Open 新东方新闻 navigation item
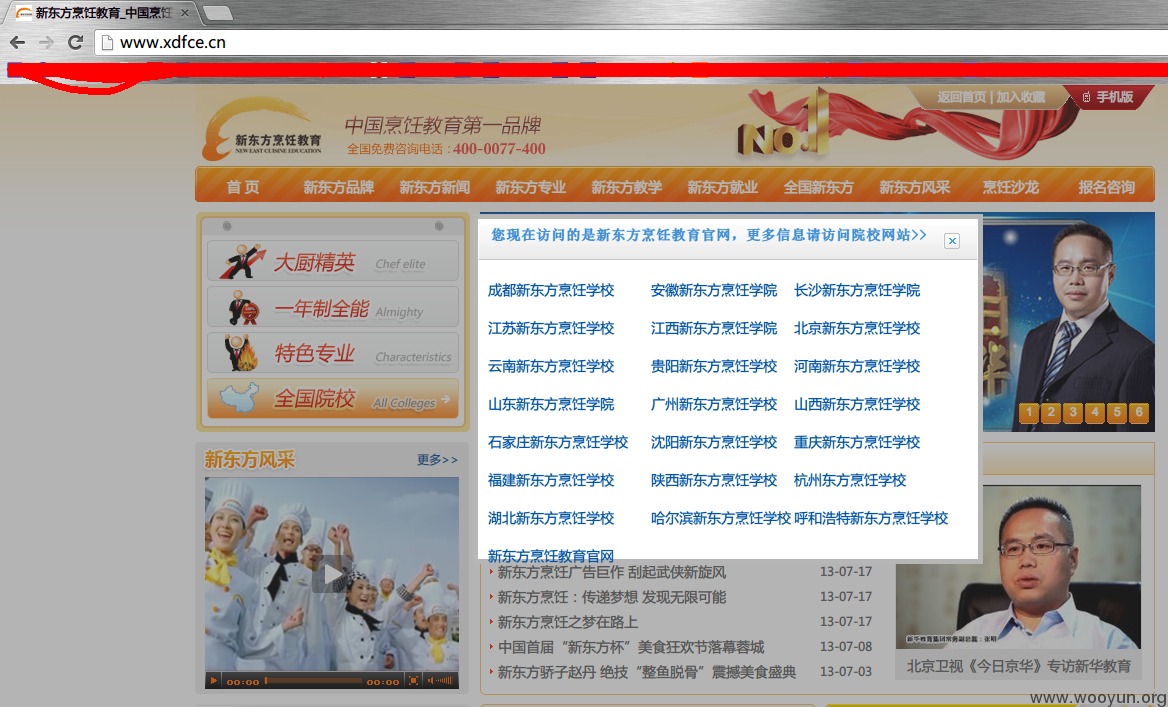This screenshot has height=707, width=1168. point(434,187)
